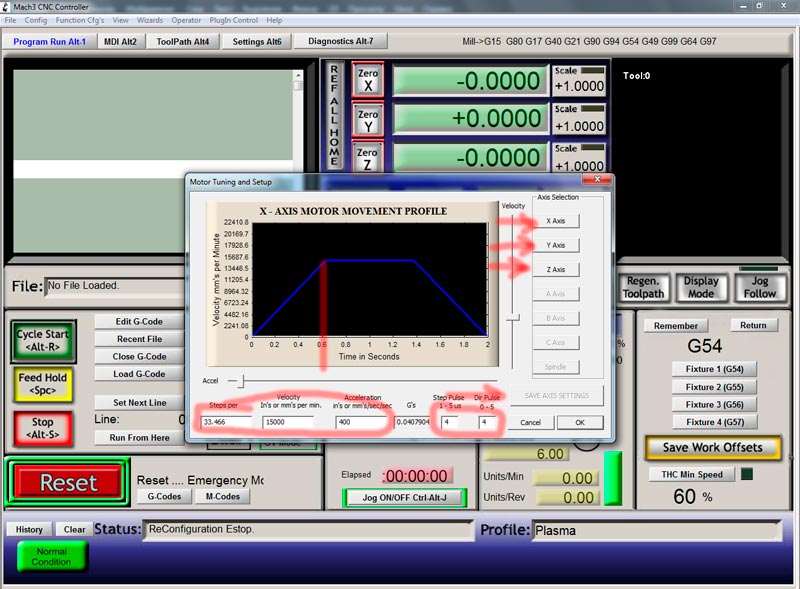Click the Cycle Start button
Screen dimensions: 800x589
coord(43,340)
